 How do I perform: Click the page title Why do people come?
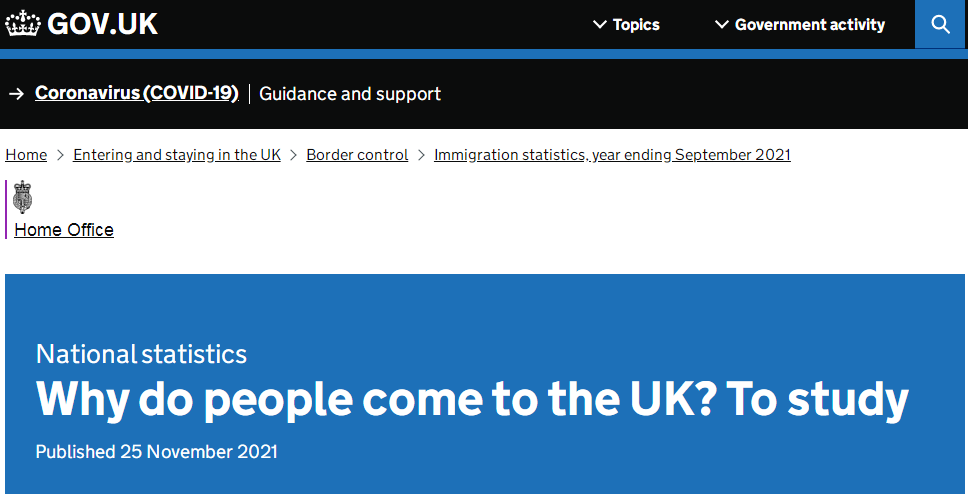472,399
